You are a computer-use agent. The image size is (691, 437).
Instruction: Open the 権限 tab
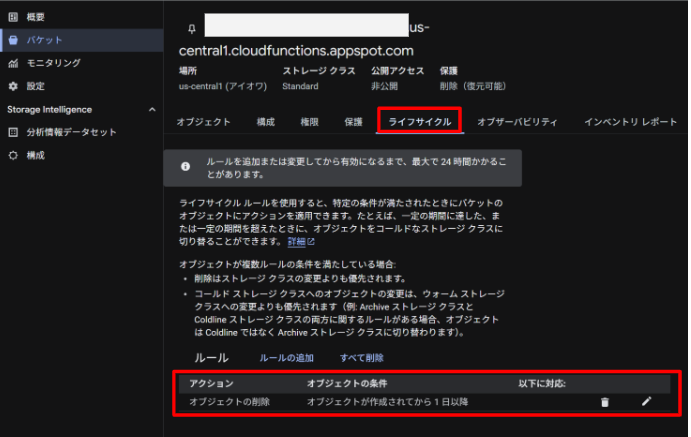tap(309, 122)
